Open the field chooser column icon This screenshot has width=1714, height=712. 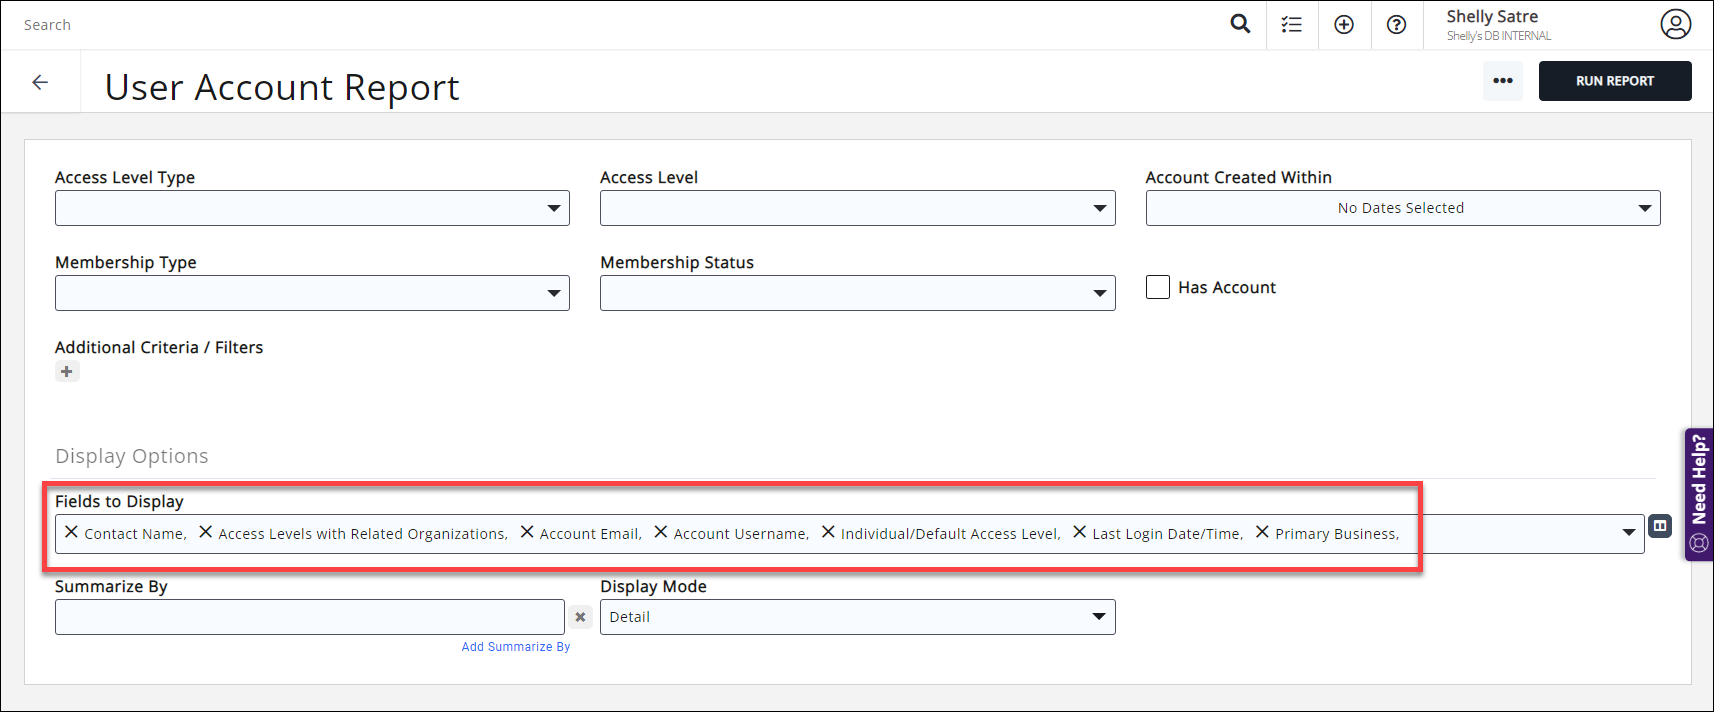1659,526
